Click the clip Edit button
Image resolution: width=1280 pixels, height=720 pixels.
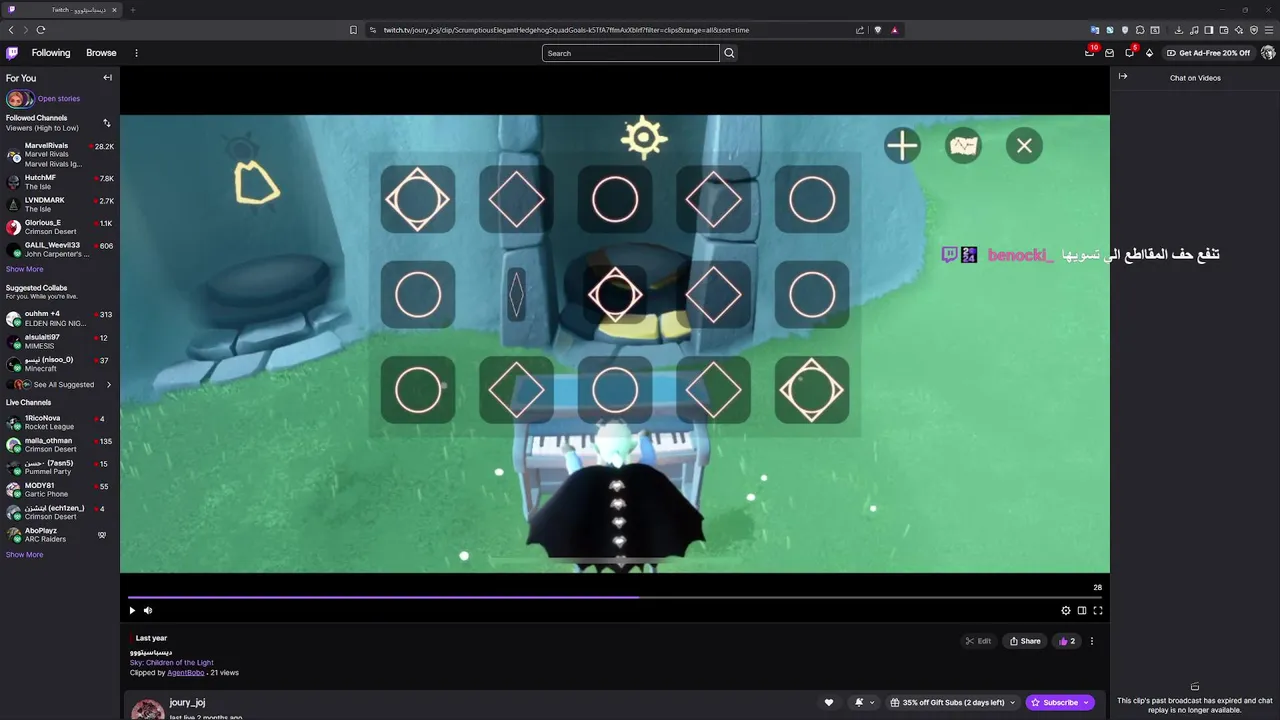[x=978, y=641]
